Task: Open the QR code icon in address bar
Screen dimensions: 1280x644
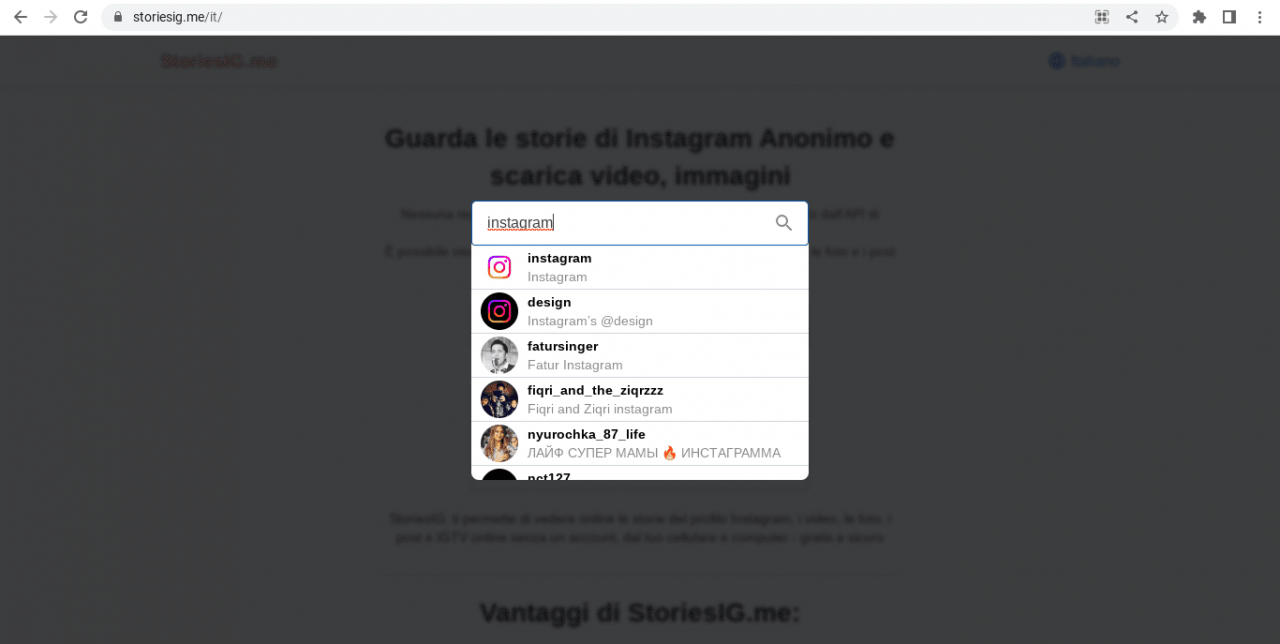Action: tap(1102, 17)
